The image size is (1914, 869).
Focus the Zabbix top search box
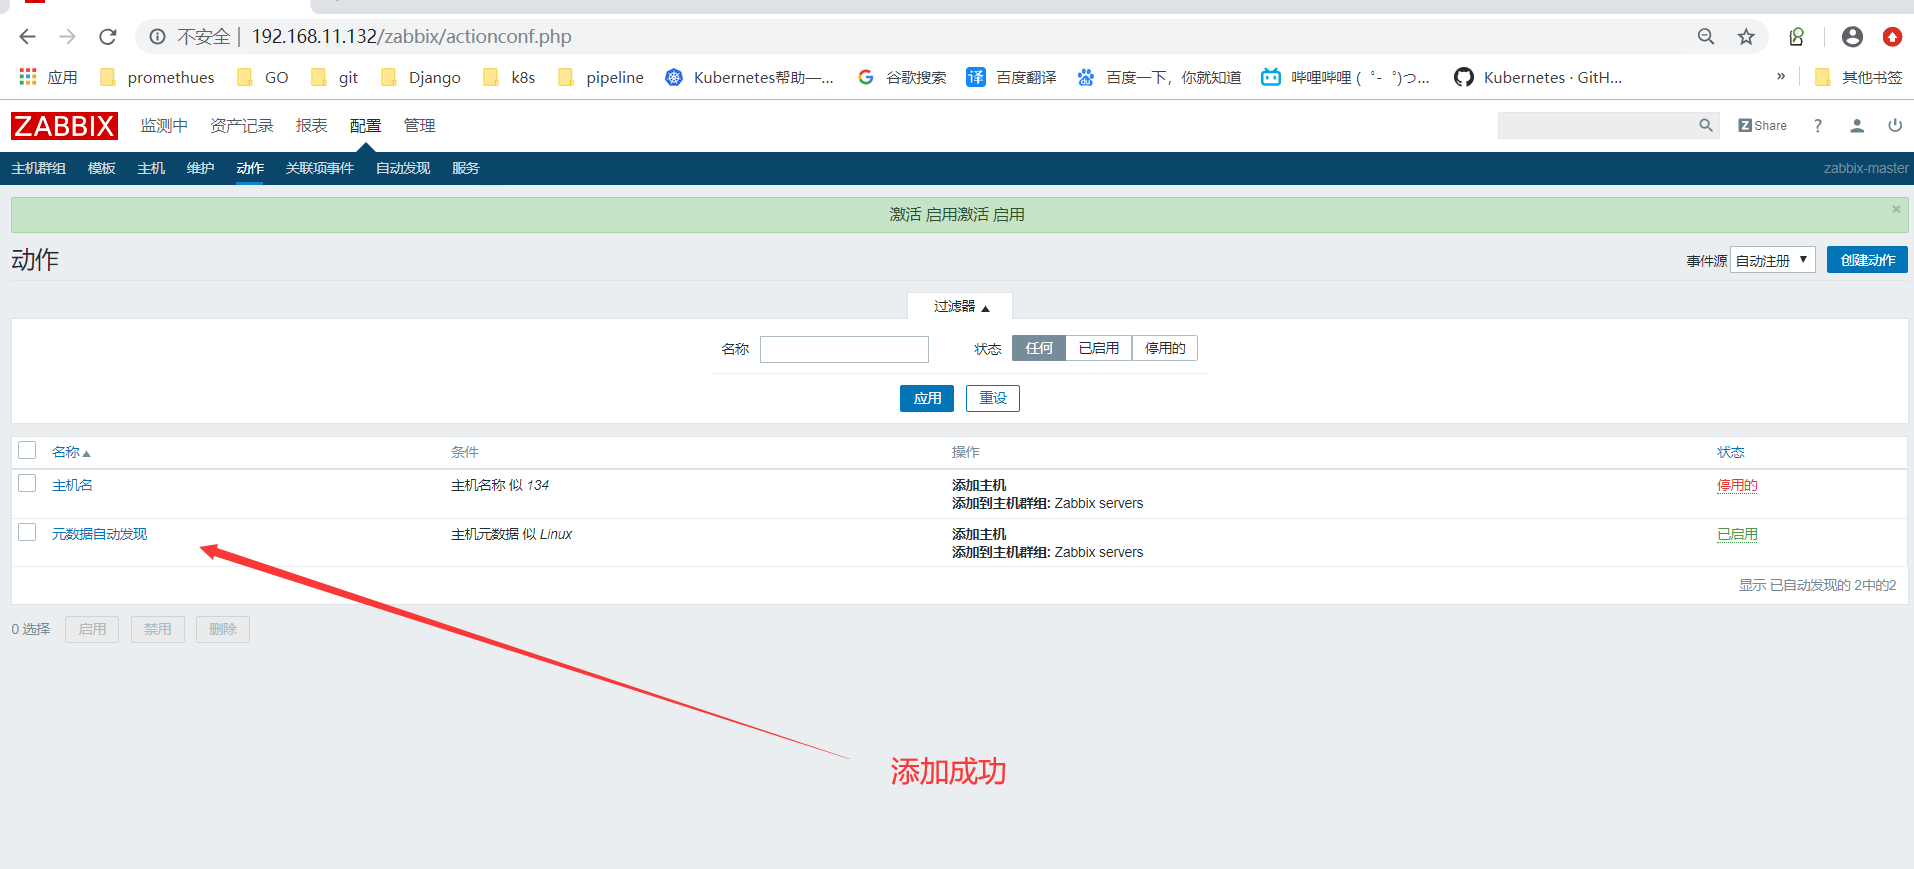1597,125
